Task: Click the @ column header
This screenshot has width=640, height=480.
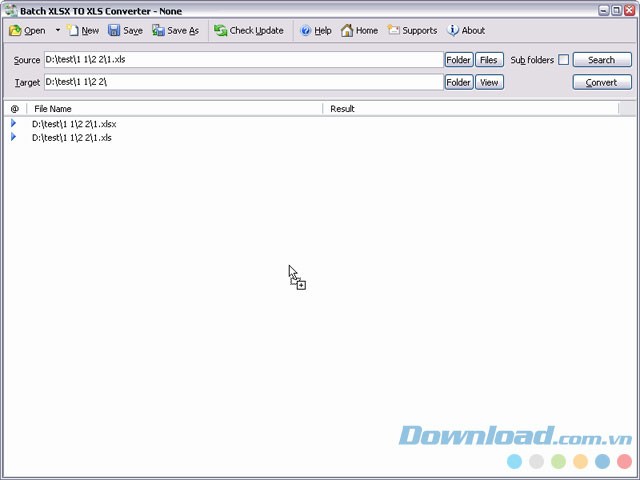Action: [x=15, y=109]
